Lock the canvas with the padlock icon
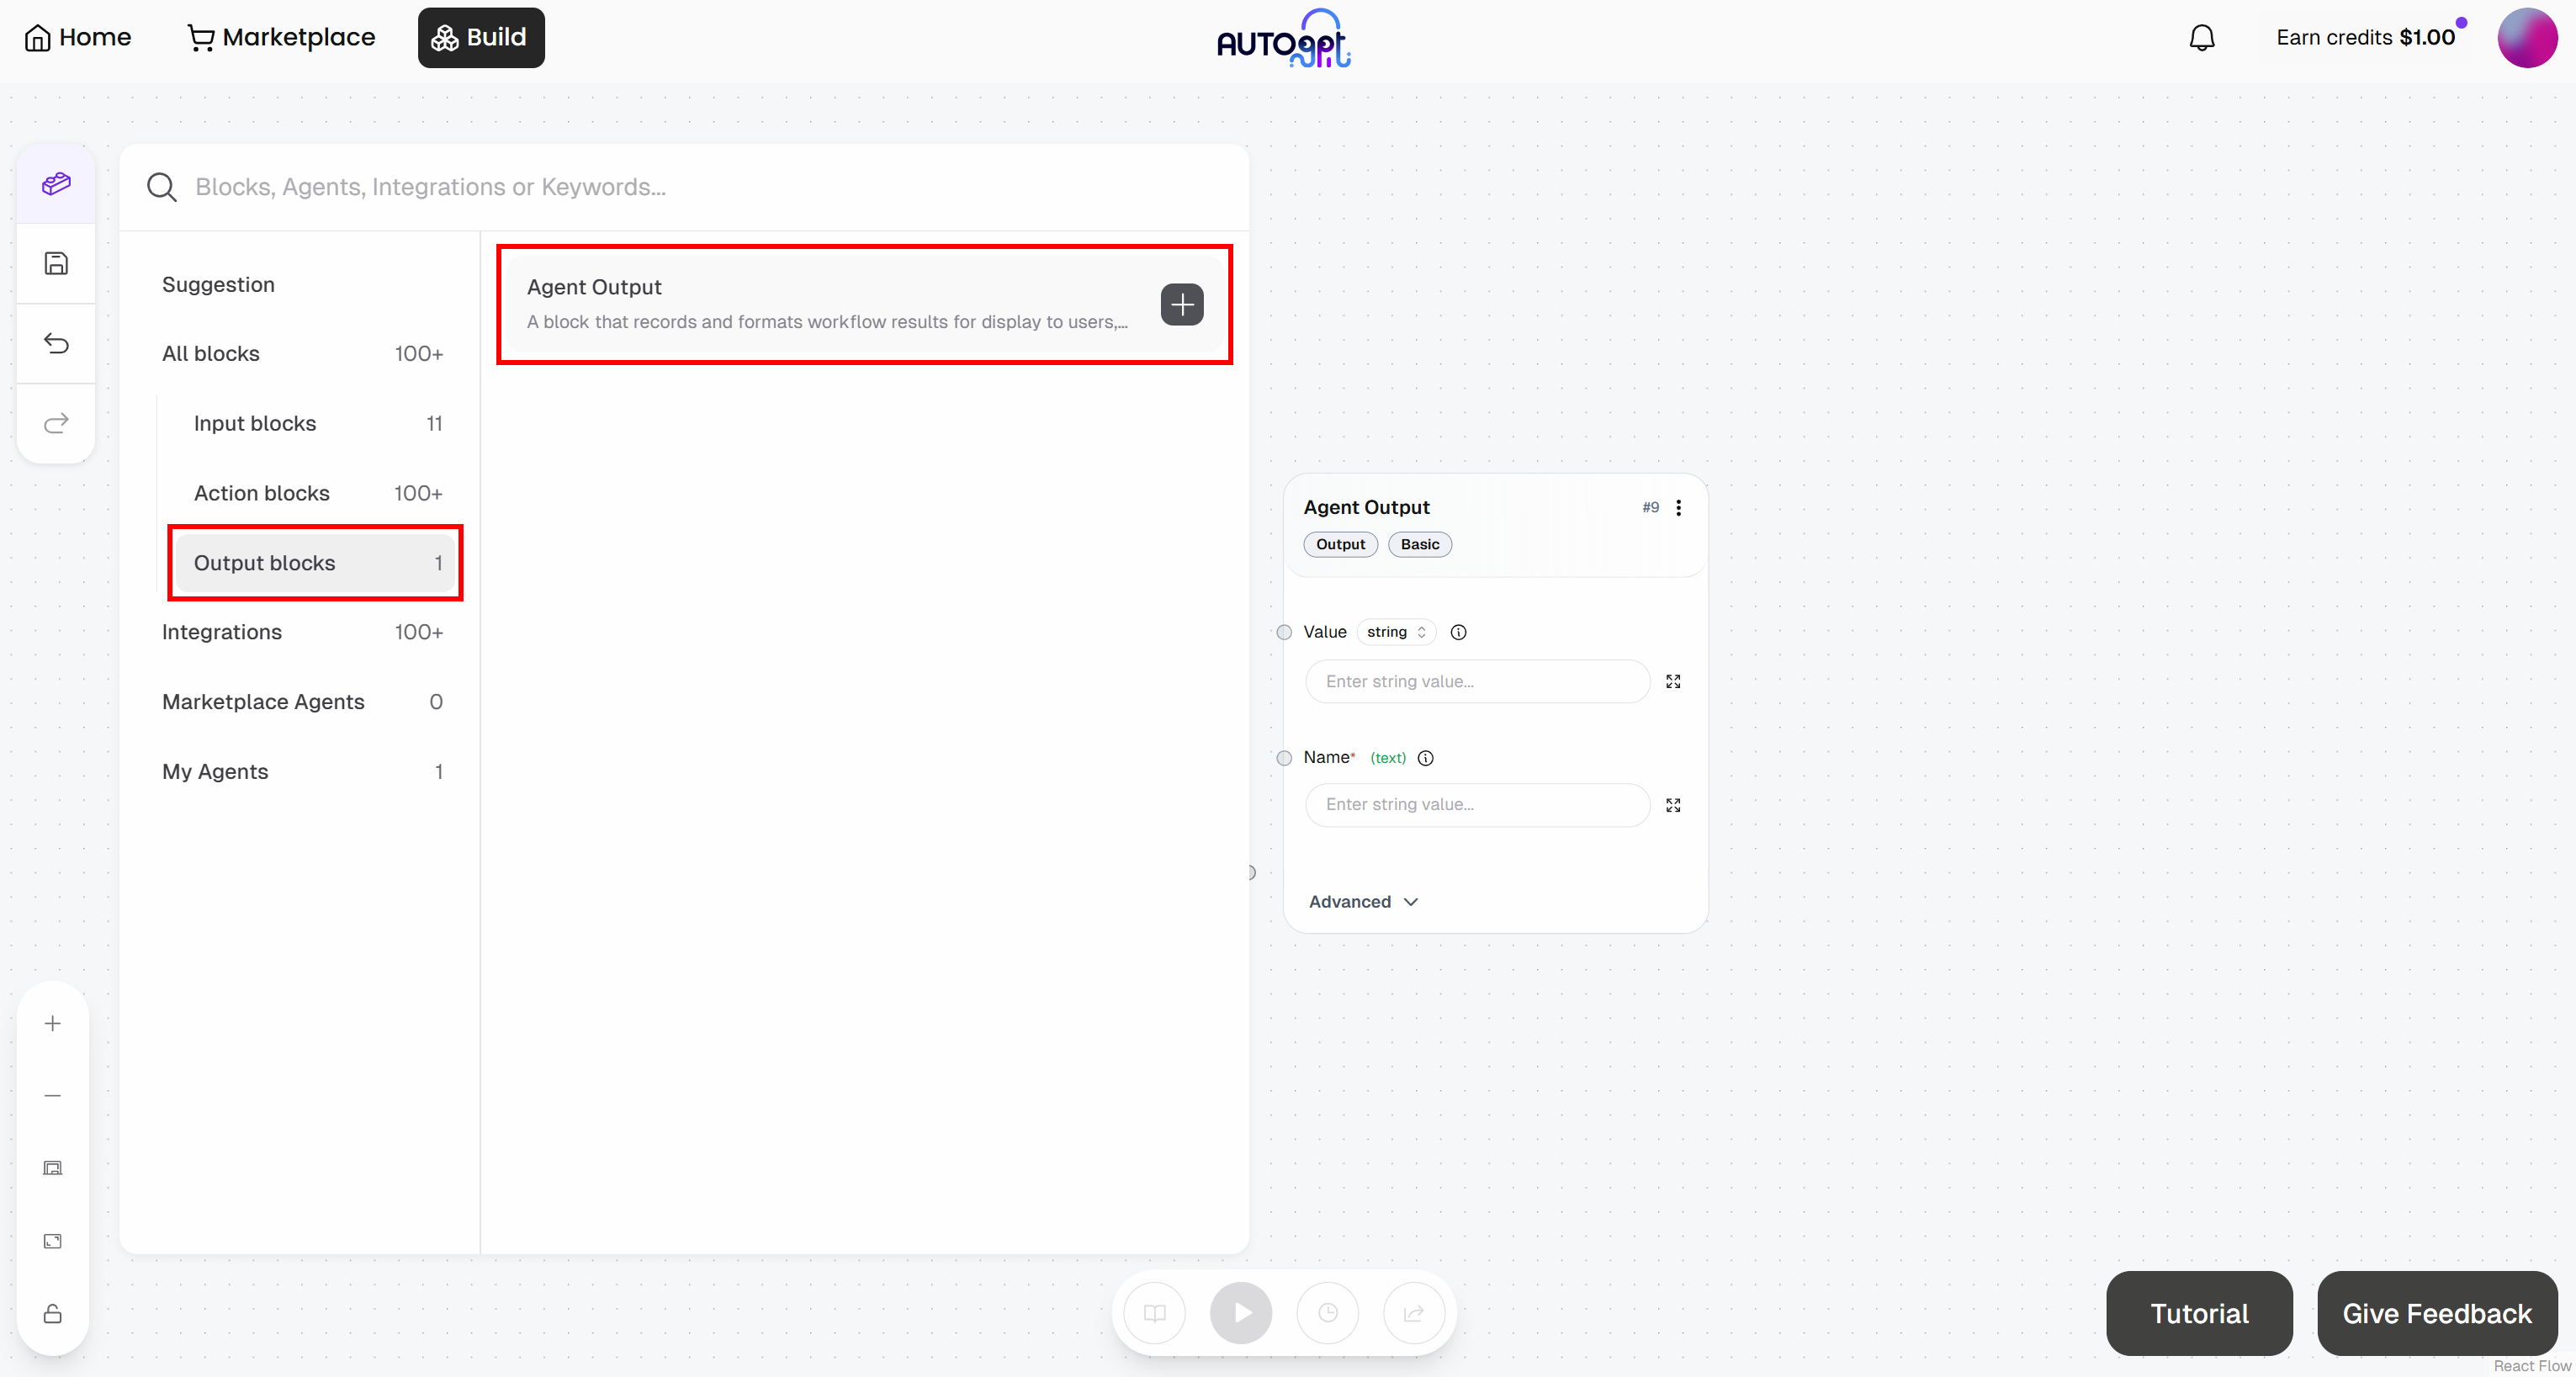 tap(52, 1315)
